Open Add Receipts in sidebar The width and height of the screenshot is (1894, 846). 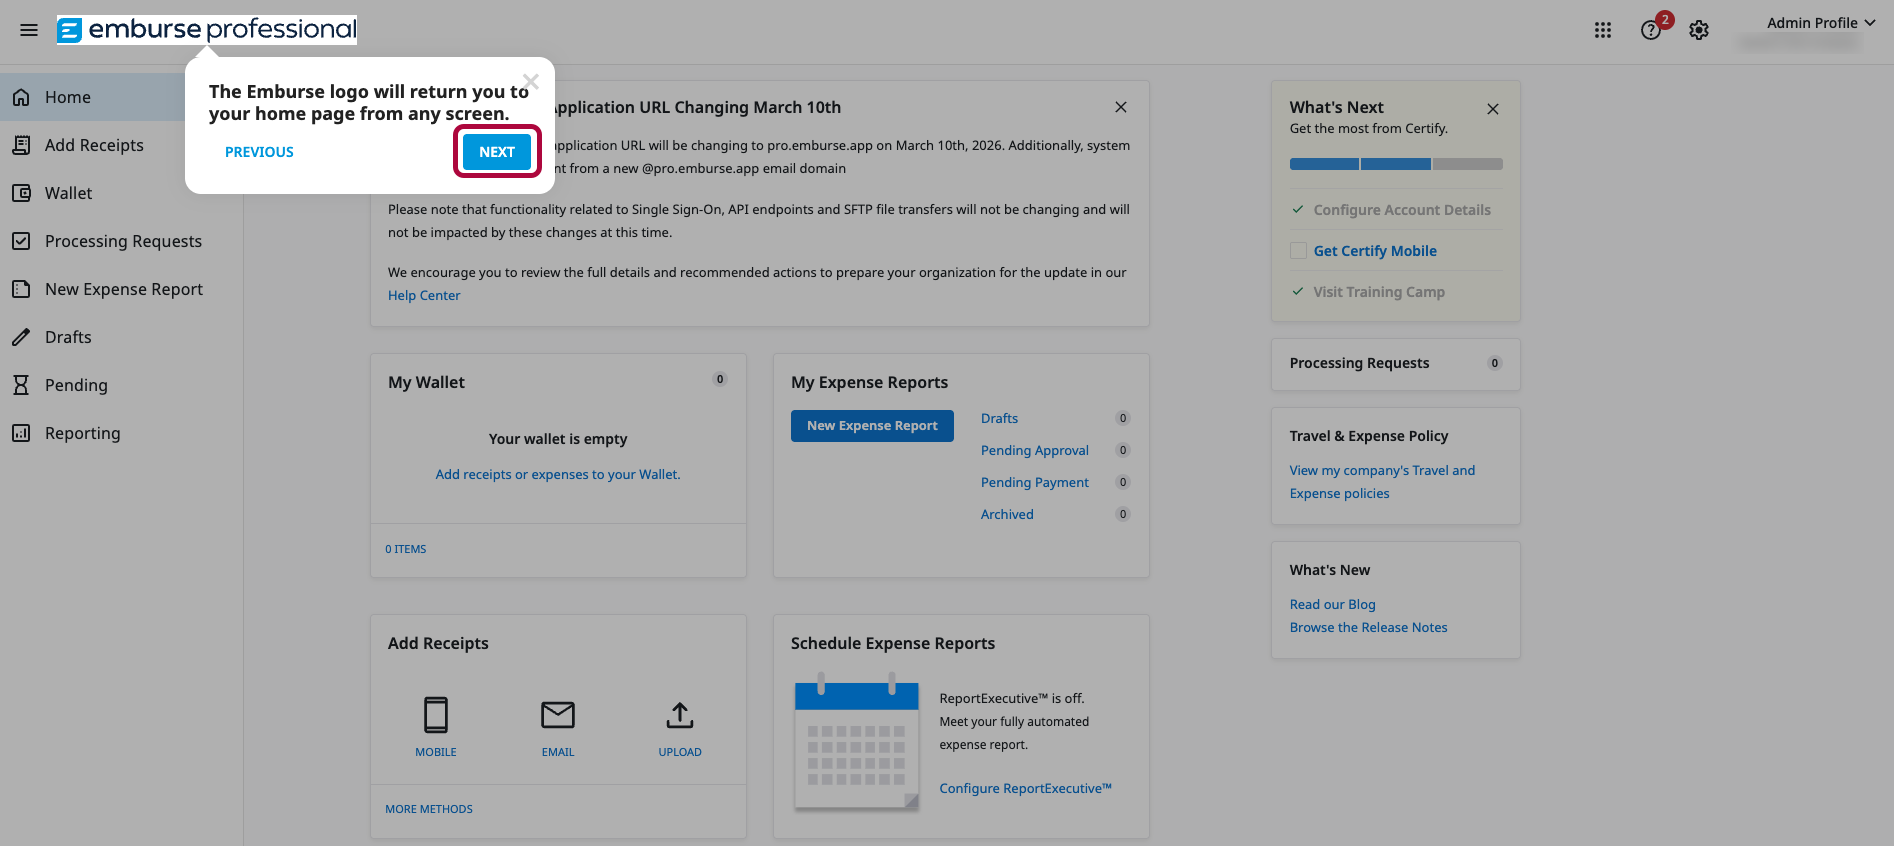tap(121, 145)
